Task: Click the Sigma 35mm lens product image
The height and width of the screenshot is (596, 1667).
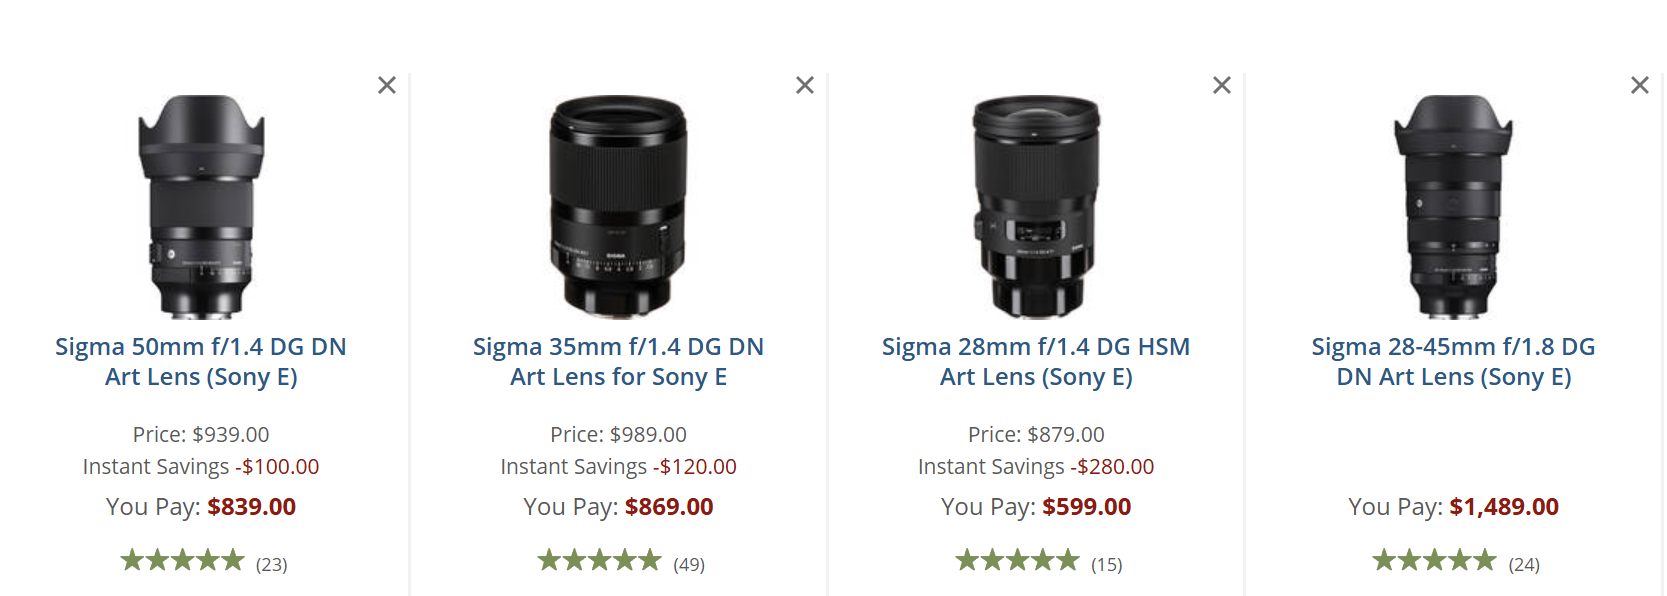Action: pos(618,207)
